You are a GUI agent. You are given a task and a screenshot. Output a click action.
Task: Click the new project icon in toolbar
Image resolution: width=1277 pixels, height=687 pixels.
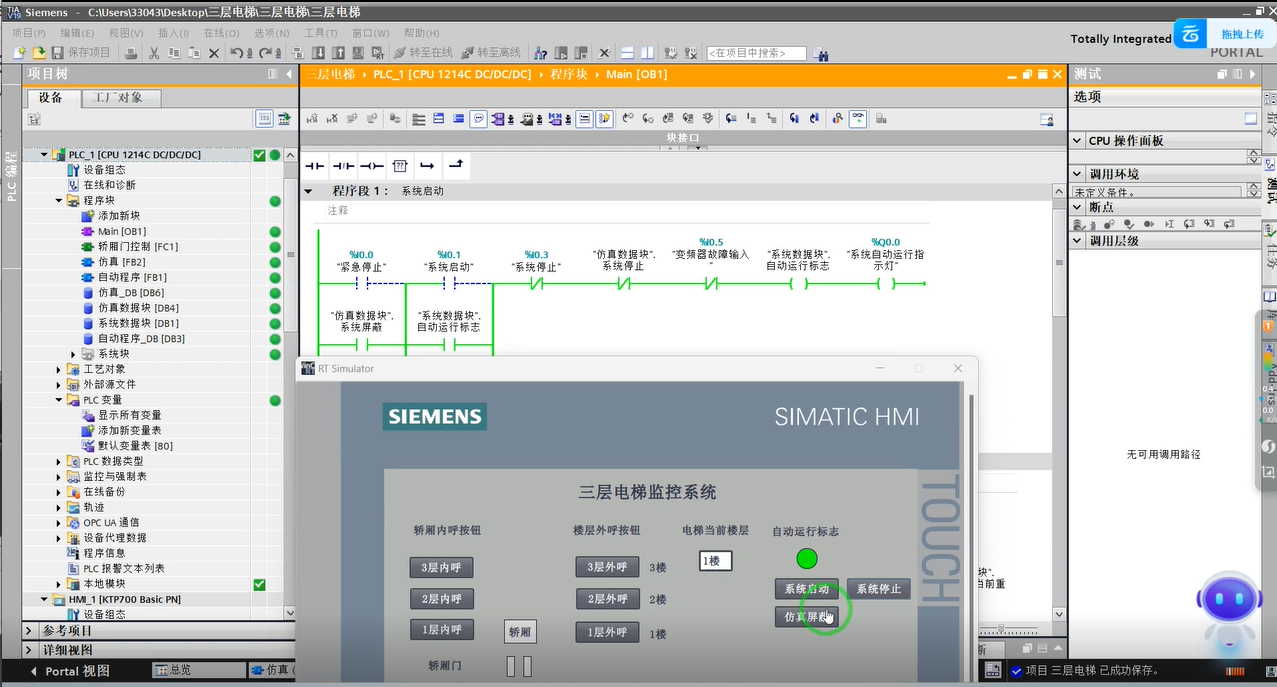tap(20, 52)
